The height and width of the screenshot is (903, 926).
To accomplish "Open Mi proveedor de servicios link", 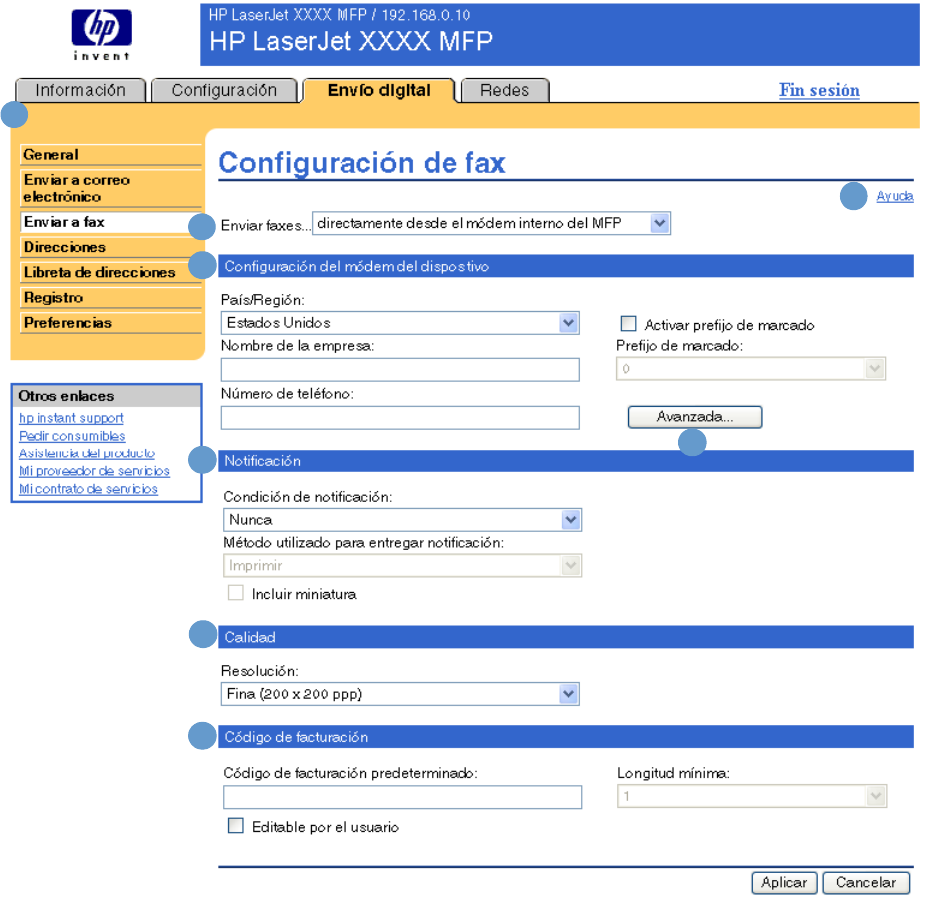I will [94, 471].
